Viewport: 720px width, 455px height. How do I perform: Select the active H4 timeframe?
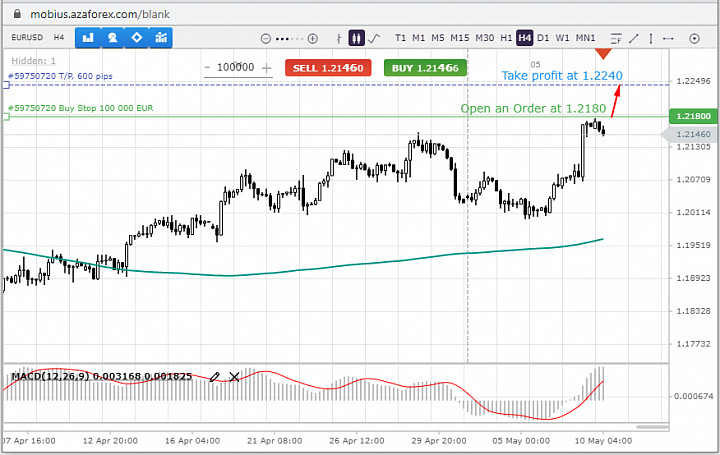524,38
